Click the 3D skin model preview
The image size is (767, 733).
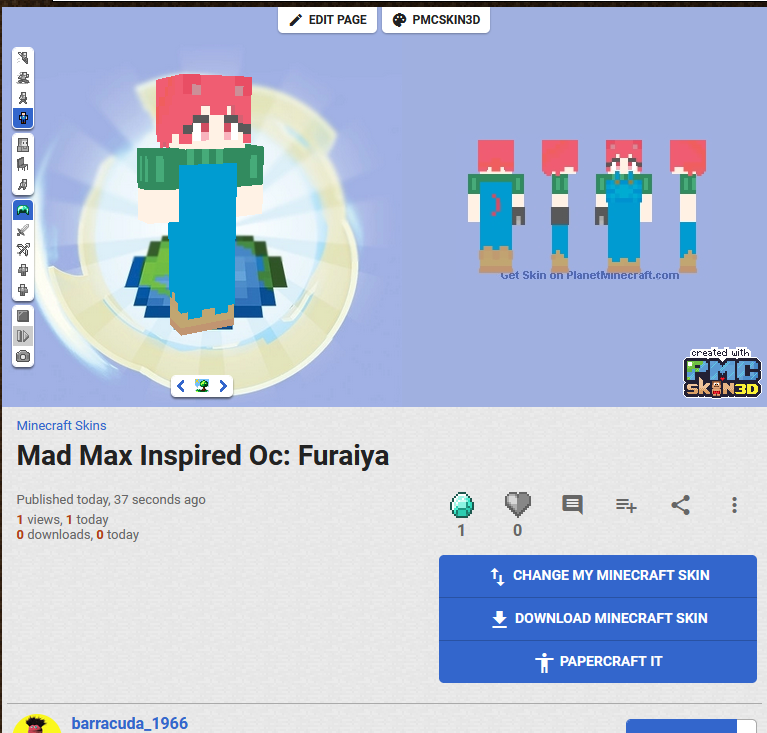202,204
